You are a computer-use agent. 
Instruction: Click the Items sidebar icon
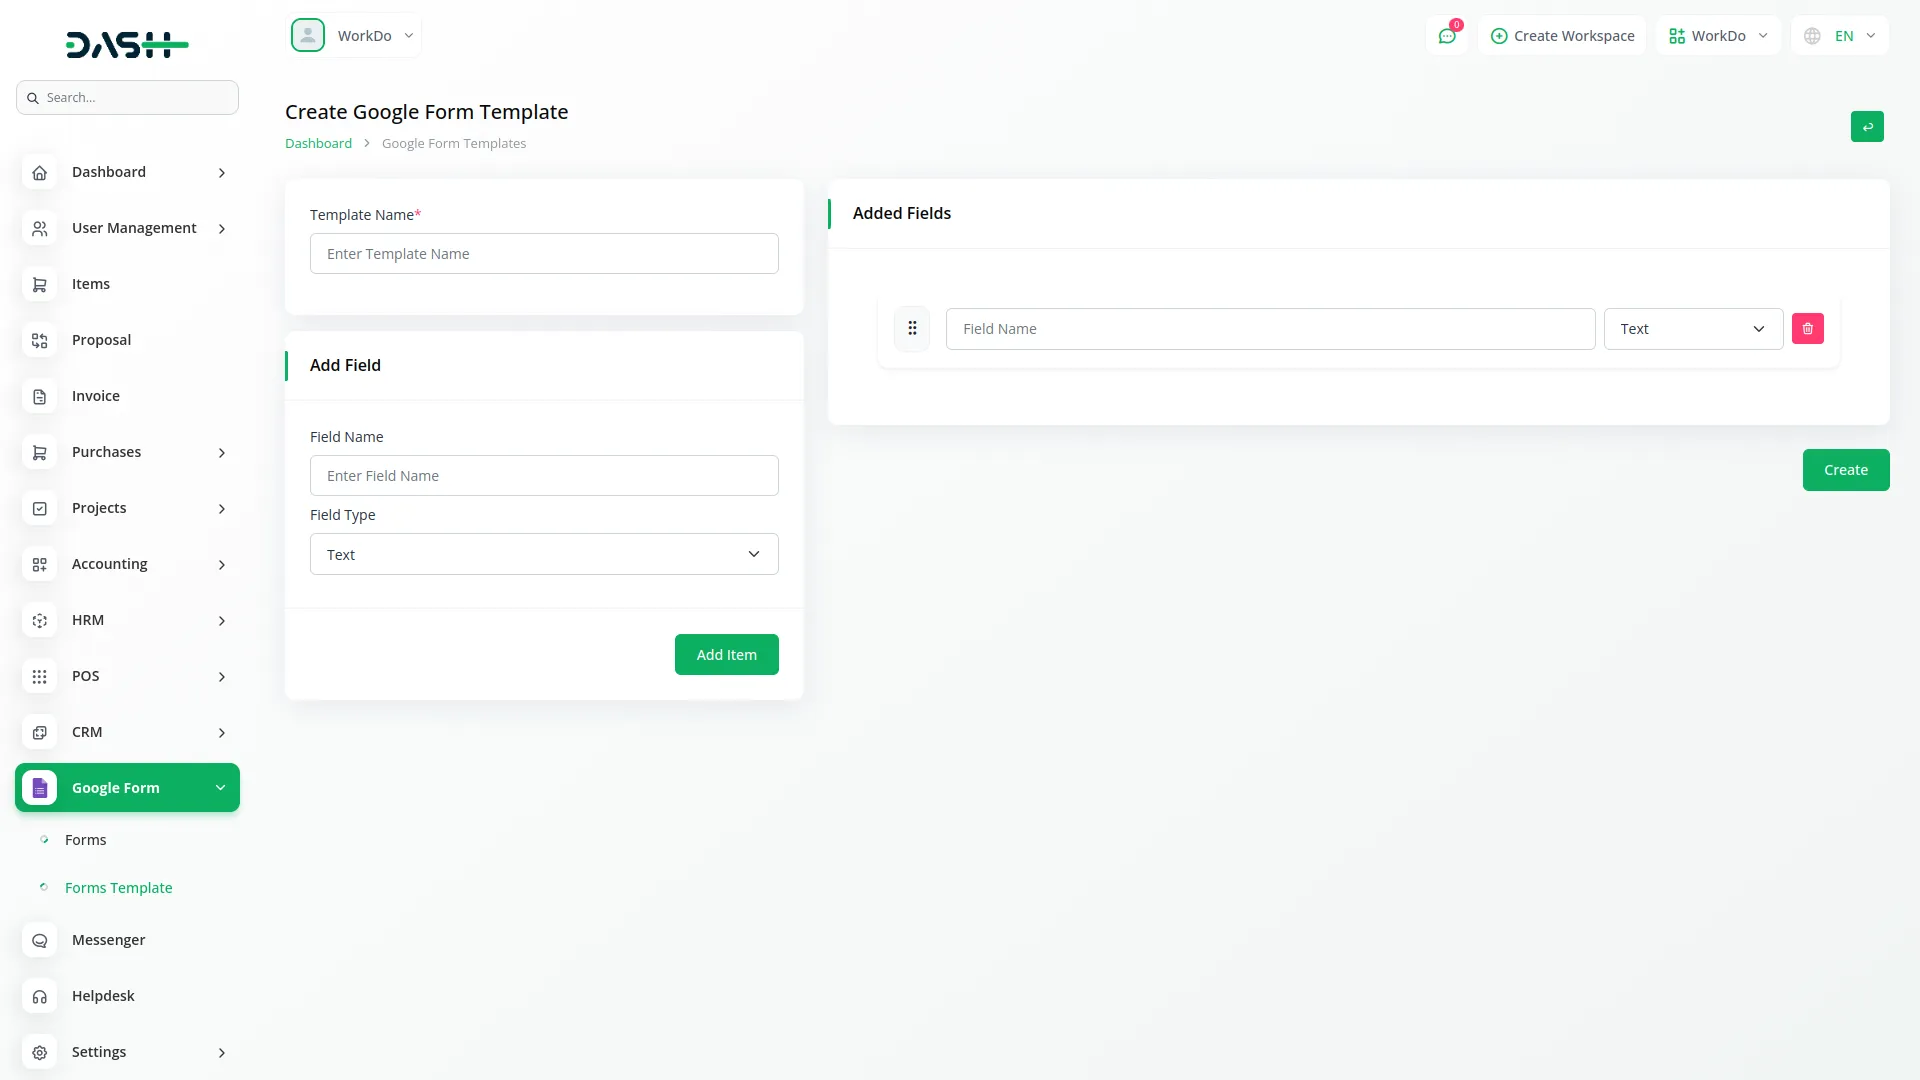pyautogui.click(x=39, y=284)
